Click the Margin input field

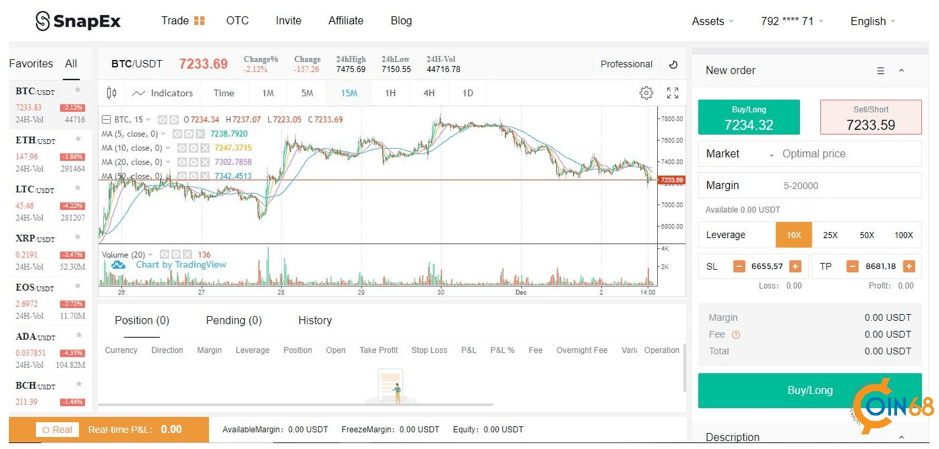(810, 186)
